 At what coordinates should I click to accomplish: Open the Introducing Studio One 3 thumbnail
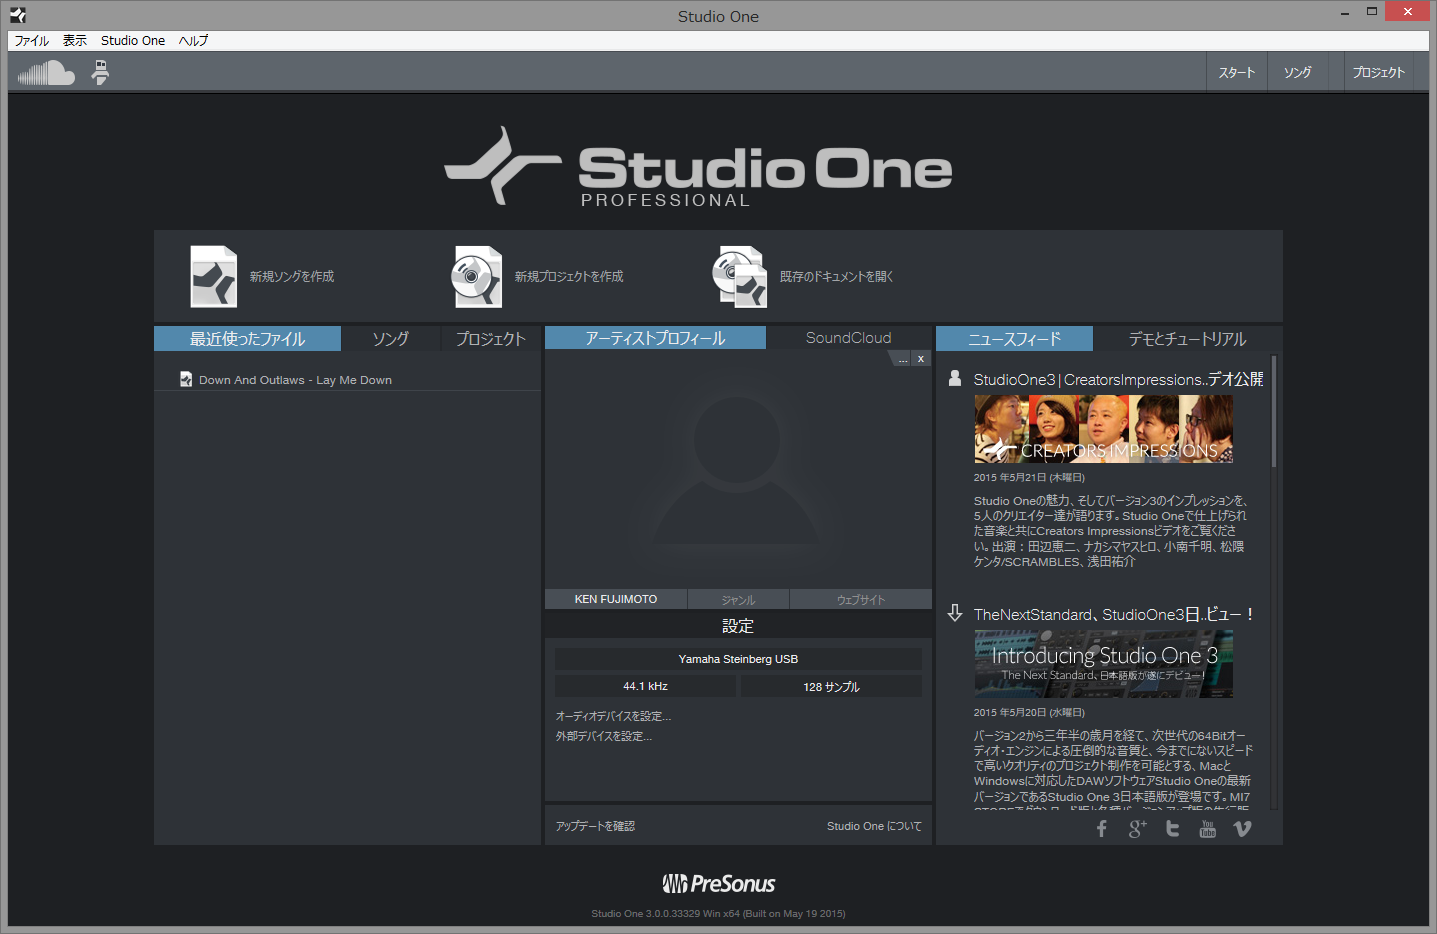(x=1104, y=664)
